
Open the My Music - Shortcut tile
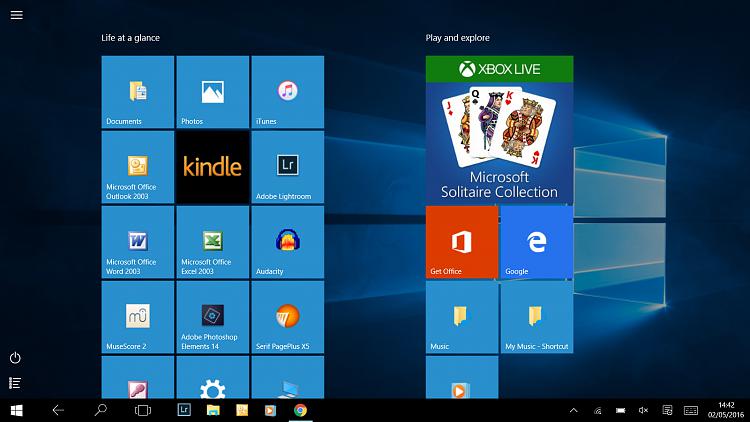[x=537, y=317]
